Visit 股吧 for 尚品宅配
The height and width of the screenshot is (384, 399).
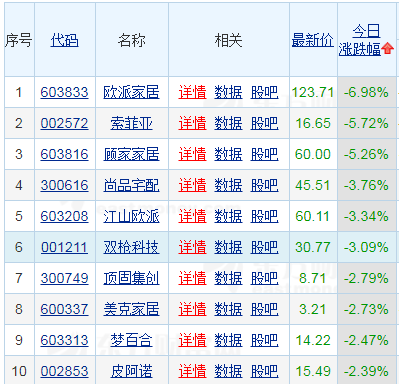tap(264, 185)
